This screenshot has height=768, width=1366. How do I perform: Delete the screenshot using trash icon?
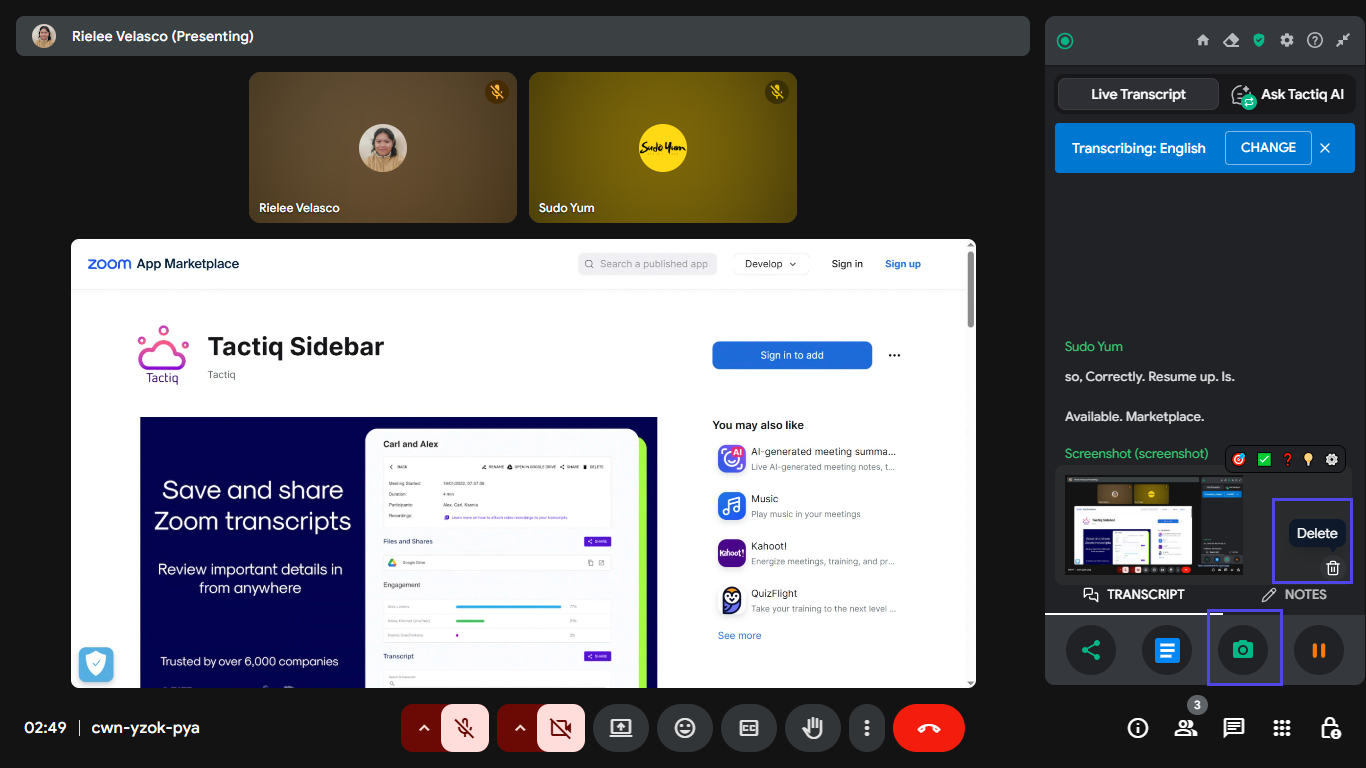click(1333, 568)
